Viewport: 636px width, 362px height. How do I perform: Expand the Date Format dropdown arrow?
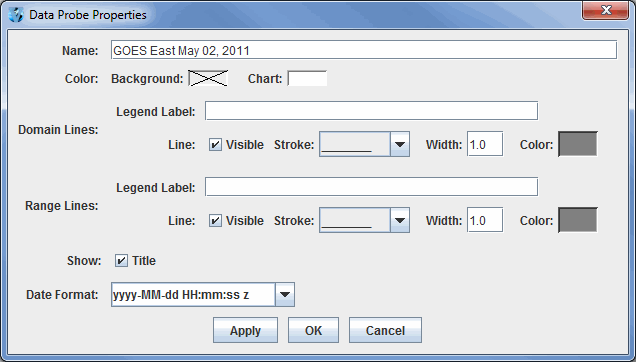pos(285,295)
